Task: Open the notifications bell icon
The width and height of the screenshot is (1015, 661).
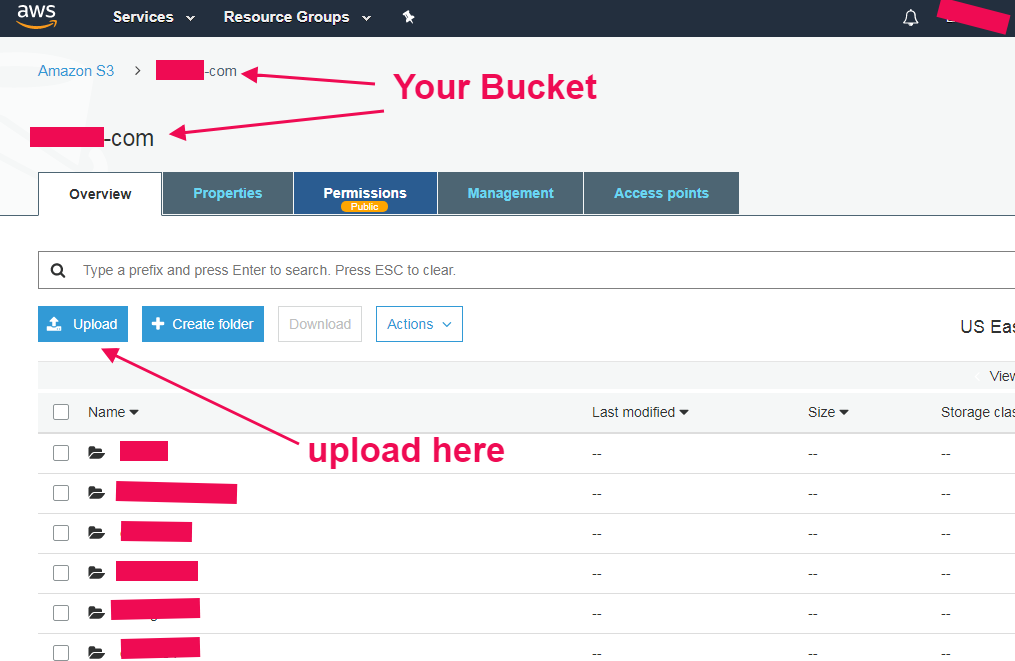Action: click(x=910, y=18)
